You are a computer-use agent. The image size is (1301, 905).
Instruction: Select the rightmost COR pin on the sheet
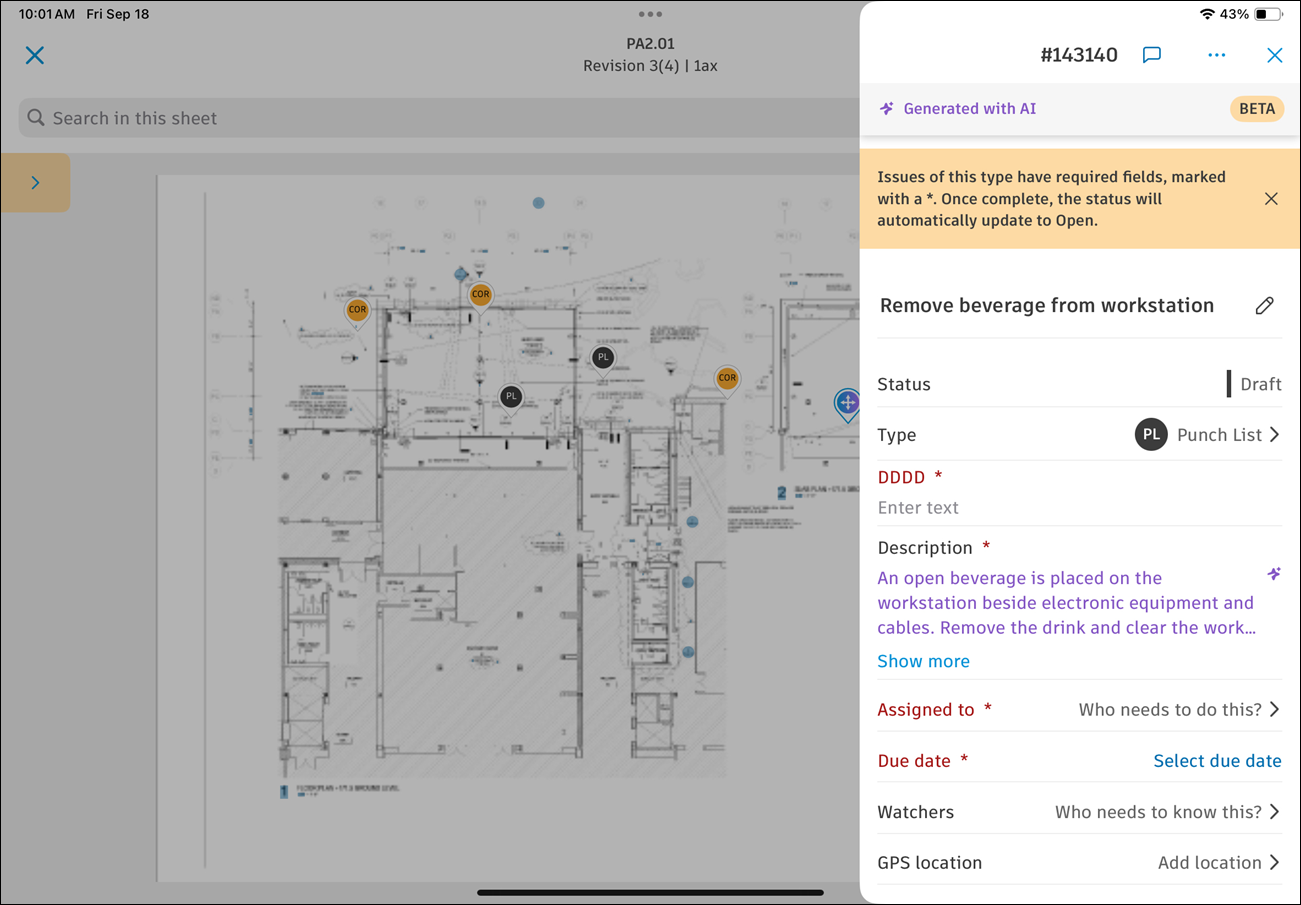tap(727, 380)
